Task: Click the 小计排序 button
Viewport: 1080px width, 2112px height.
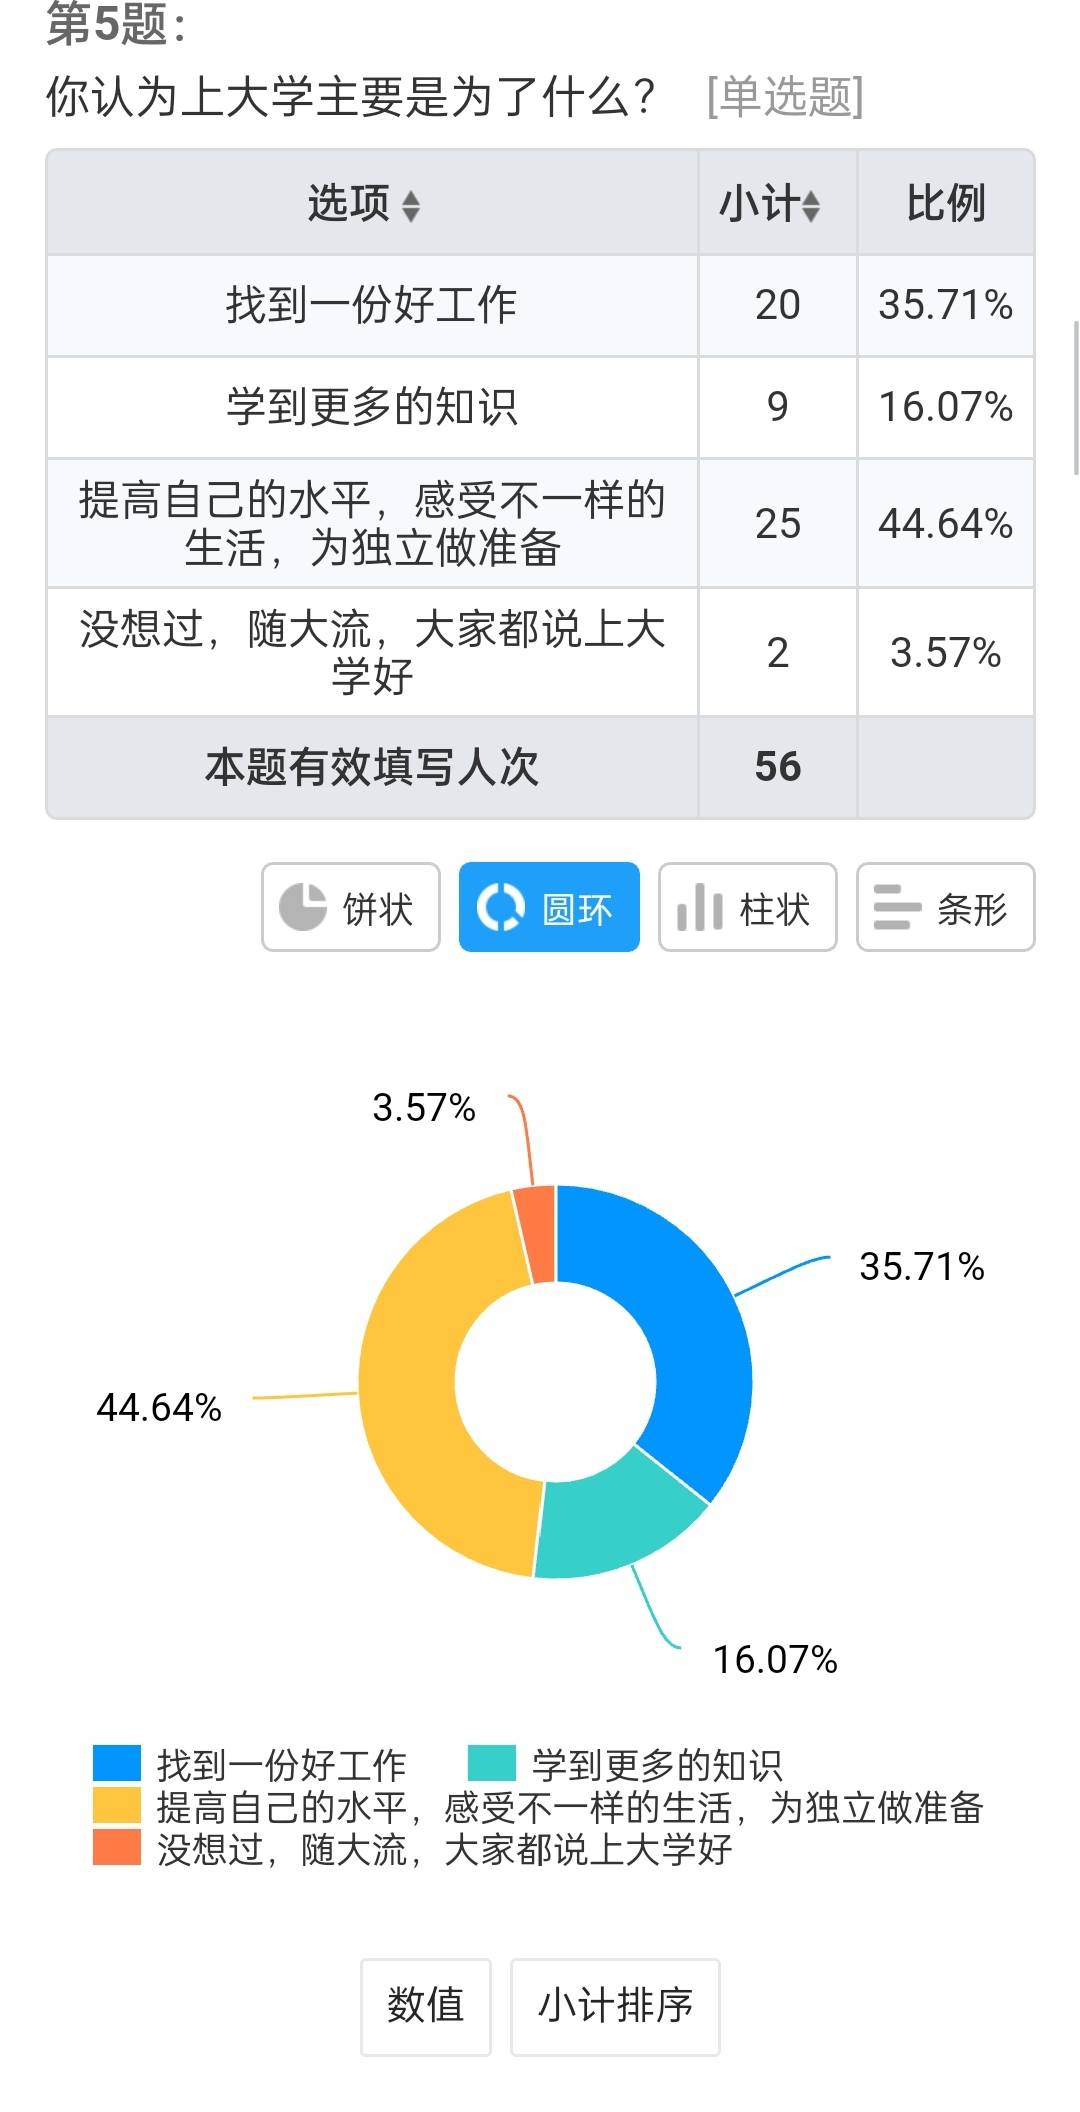Action: [615, 2006]
